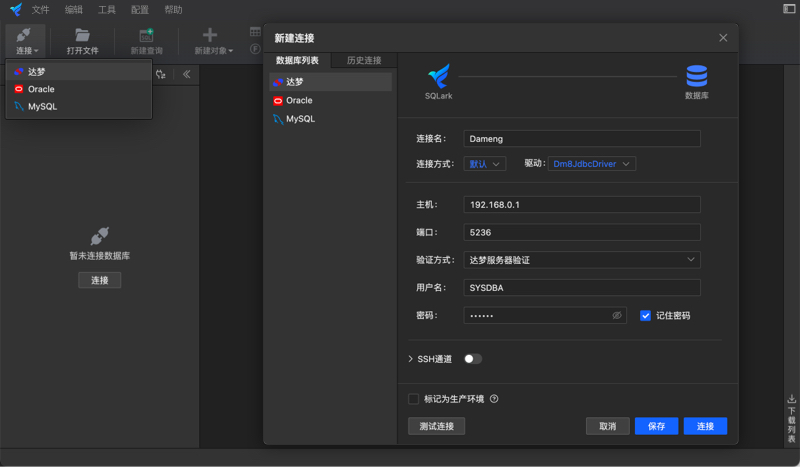Select Oracle in the database list
This screenshot has width=800, height=467.
[x=331, y=101]
